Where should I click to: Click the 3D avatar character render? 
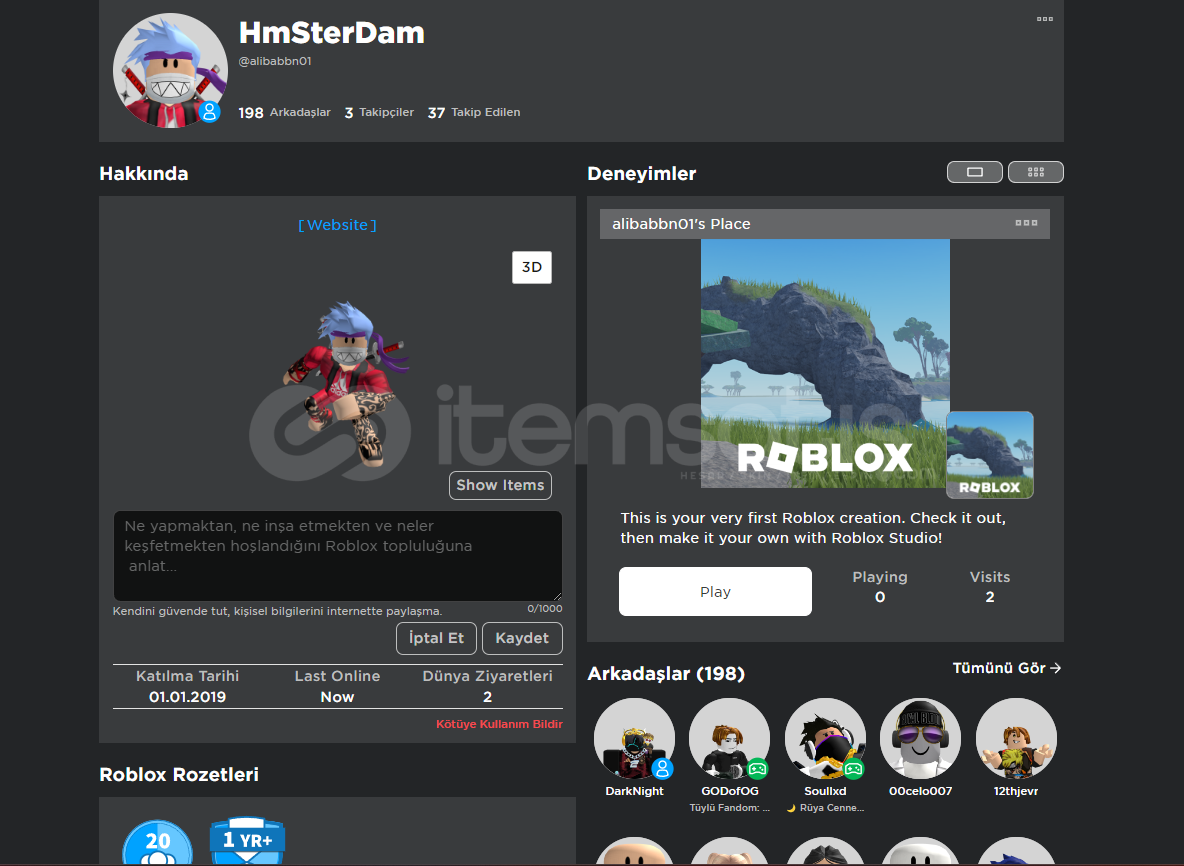click(346, 384)
